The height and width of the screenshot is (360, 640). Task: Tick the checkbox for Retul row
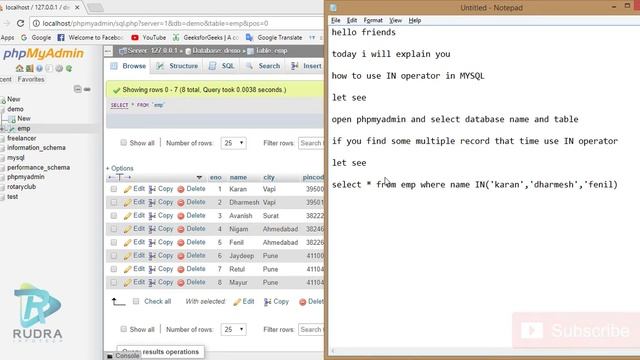click(113, 269)
